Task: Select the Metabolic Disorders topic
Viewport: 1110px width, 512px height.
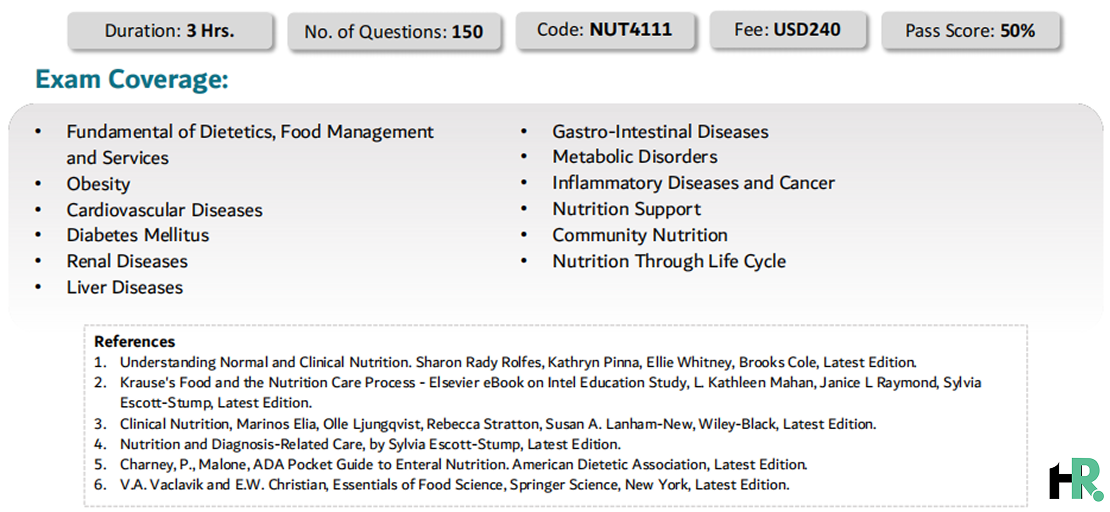Action: [635, 157]
